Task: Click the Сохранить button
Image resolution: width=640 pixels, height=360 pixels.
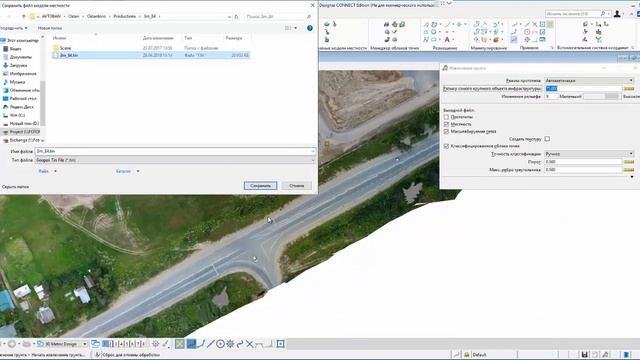Action: [x=260, y=186]
